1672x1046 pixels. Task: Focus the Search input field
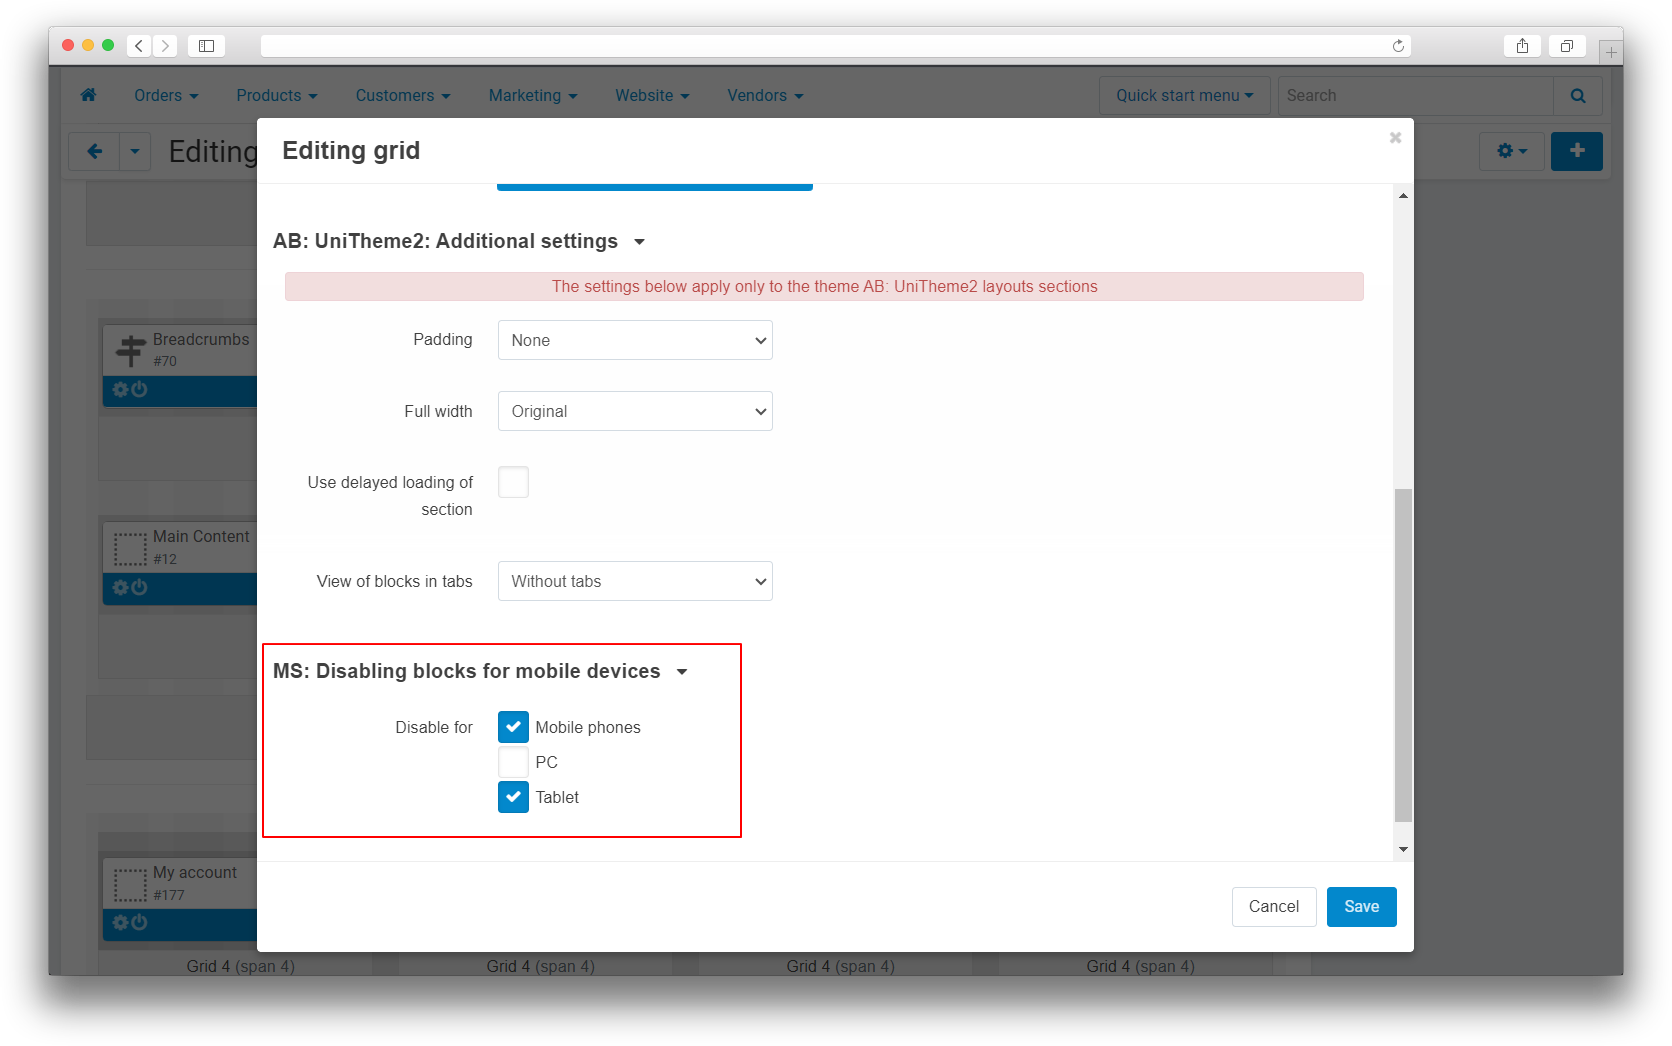[1415, 96]
